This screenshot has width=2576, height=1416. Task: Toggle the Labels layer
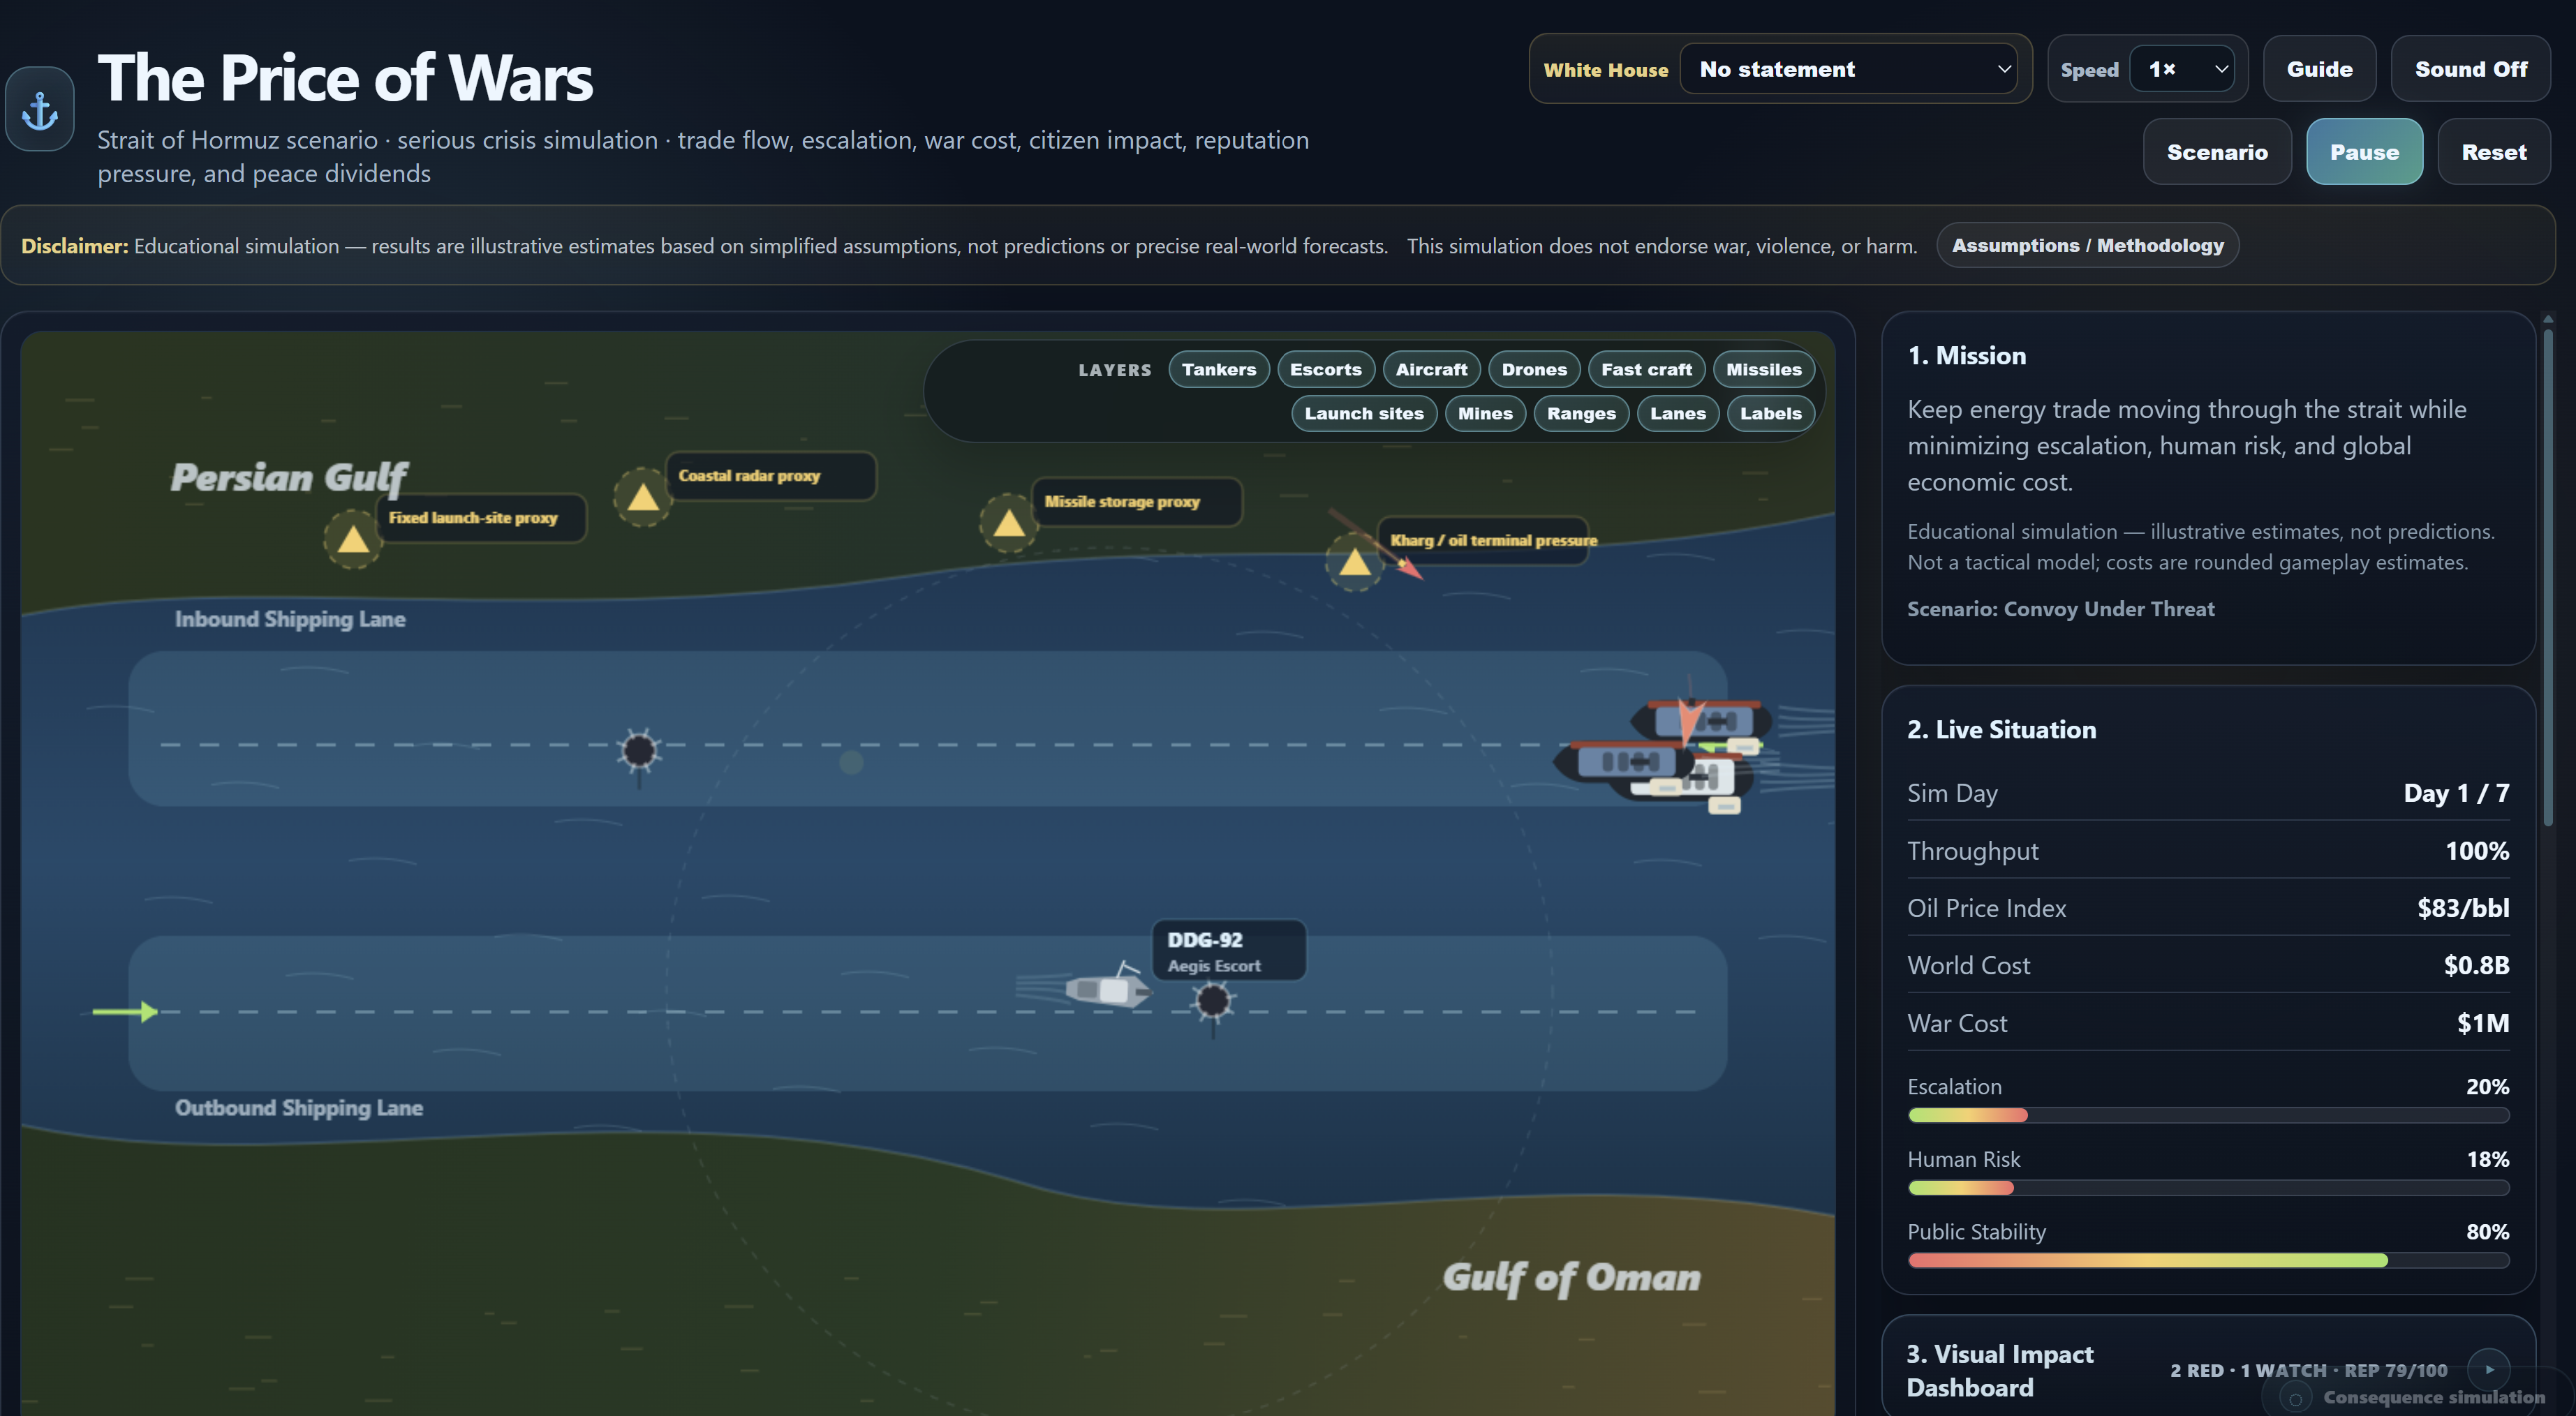[1770, 413]
